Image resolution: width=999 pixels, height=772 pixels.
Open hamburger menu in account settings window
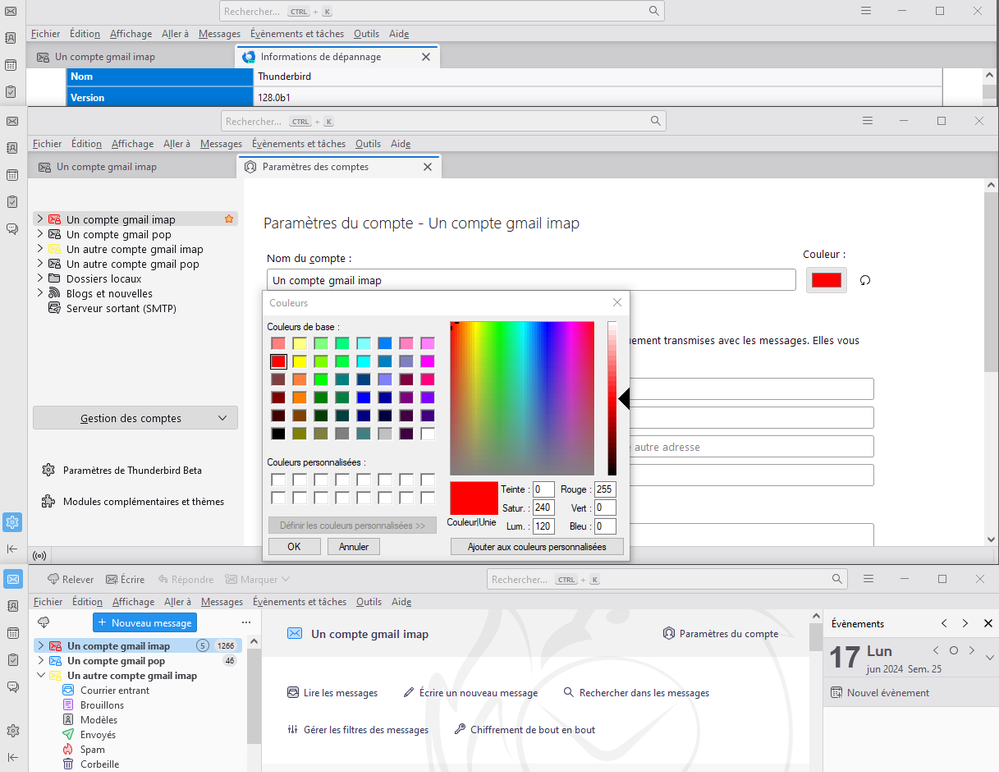click(x=867, y=120)
